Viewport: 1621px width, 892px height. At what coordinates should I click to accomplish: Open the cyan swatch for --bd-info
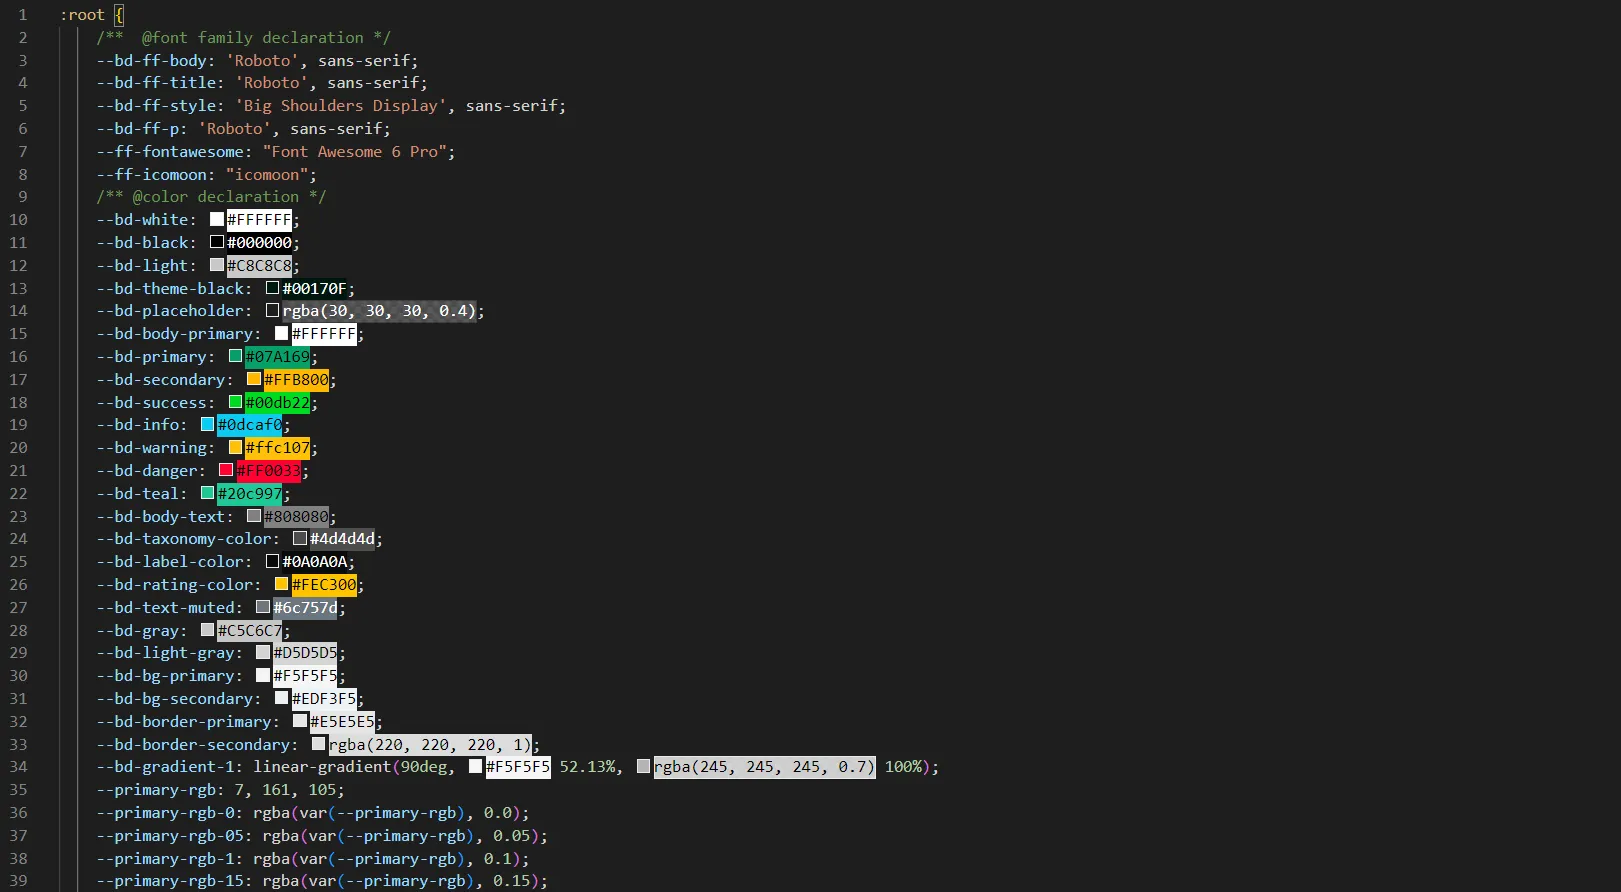[208, 424]
